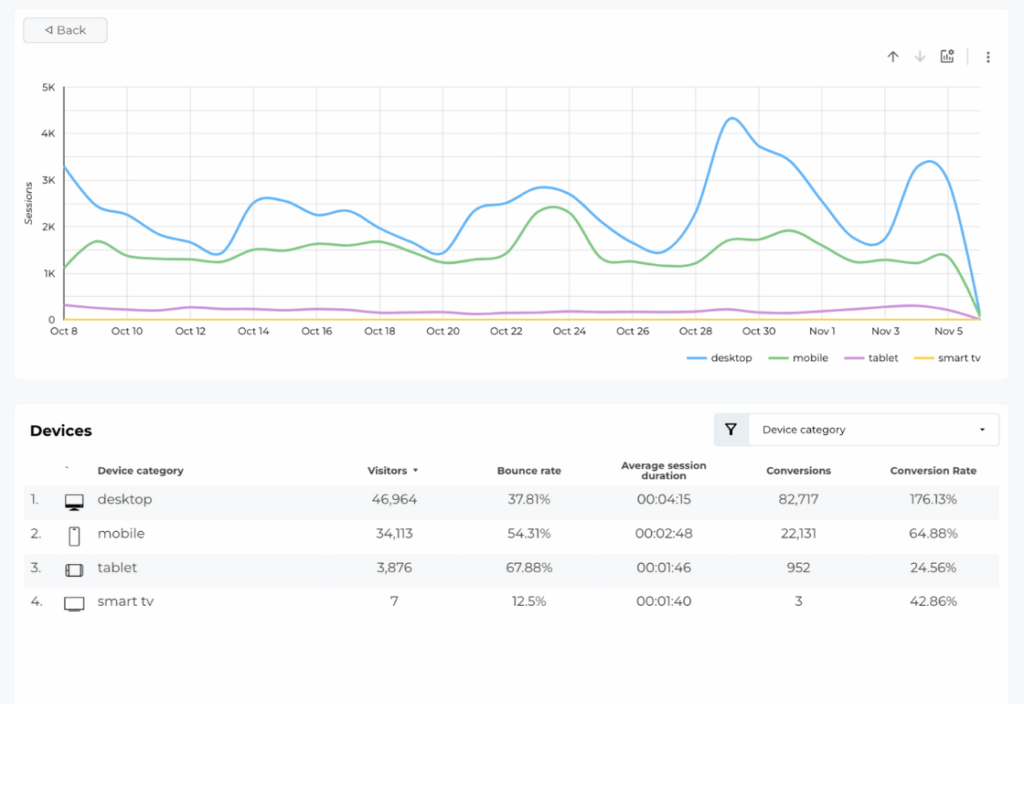The height and width of the screenshot is (786, 1024).
Task: Click the Back button
Action: [x=64, y=30]
